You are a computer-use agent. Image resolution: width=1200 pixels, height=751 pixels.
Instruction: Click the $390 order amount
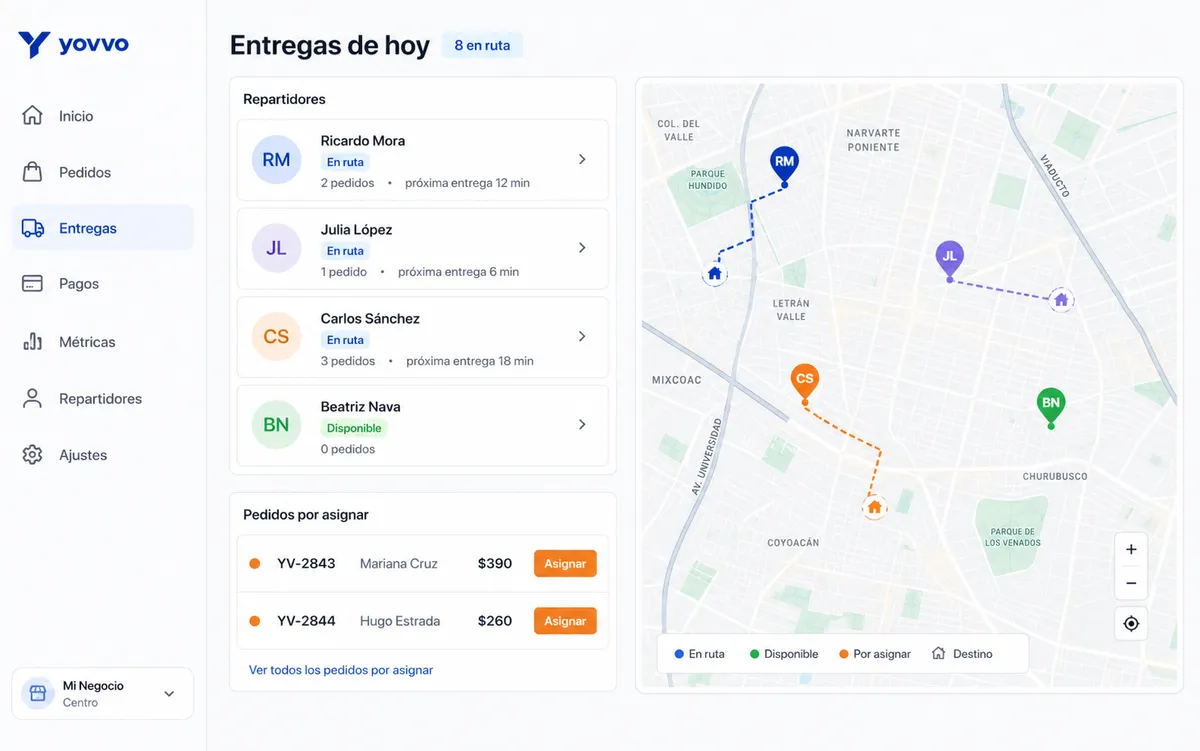tap(495, 564)
